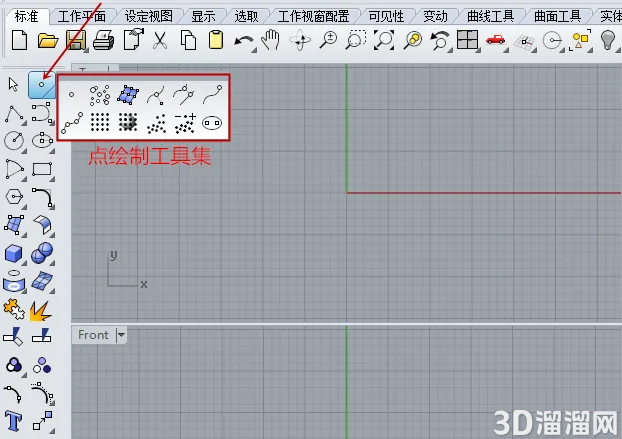Choose the divide curve by points icon

coord(72,123)
